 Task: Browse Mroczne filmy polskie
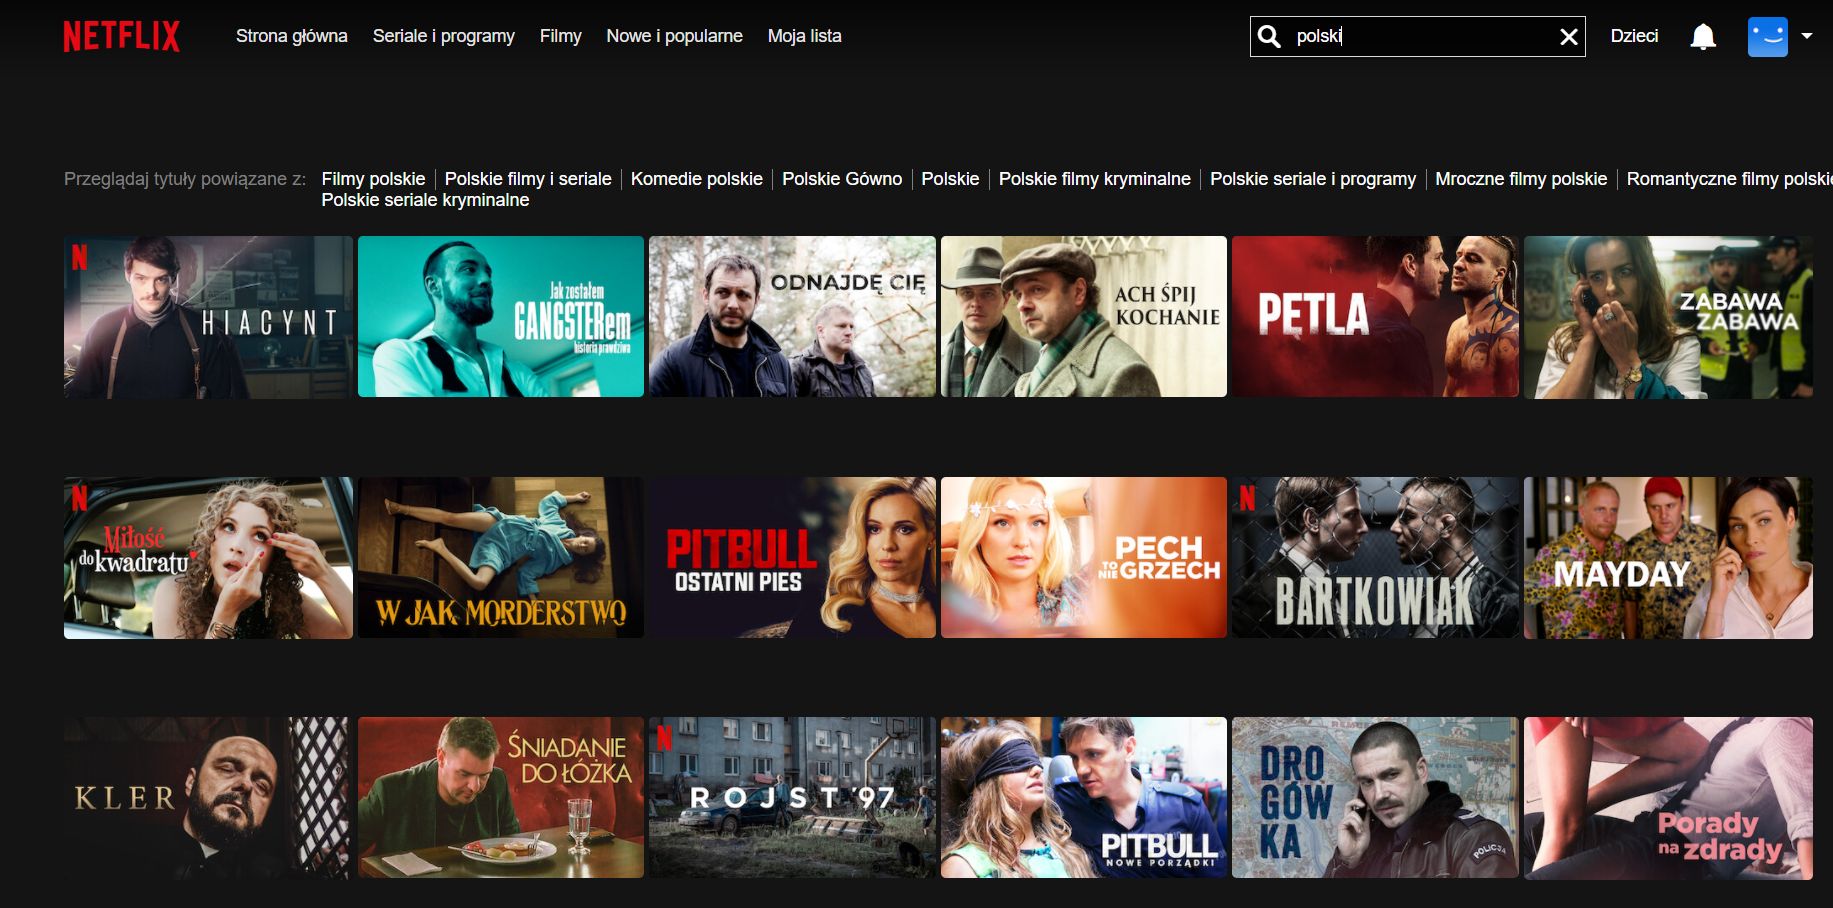click(1521, 179)
